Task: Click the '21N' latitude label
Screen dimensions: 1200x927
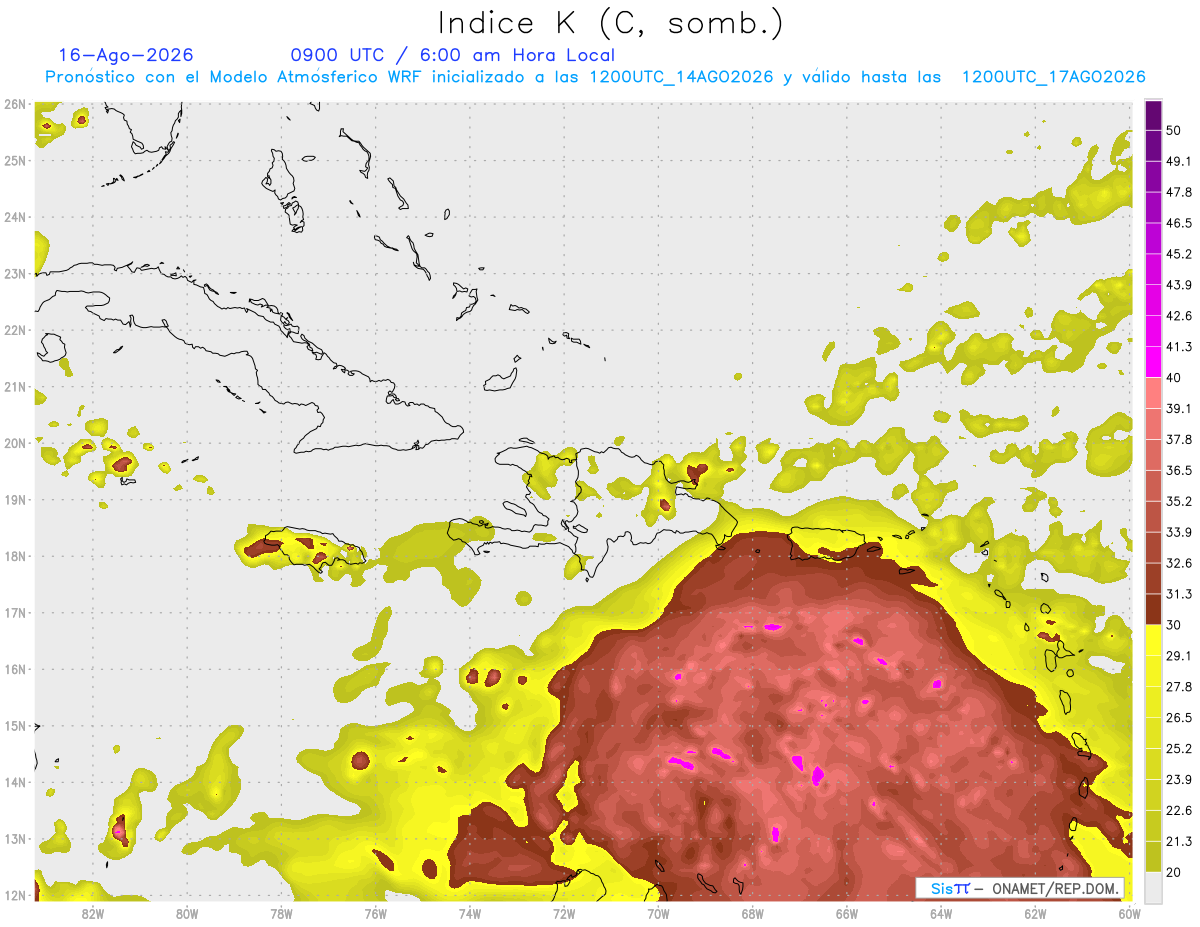Action: 15,386
